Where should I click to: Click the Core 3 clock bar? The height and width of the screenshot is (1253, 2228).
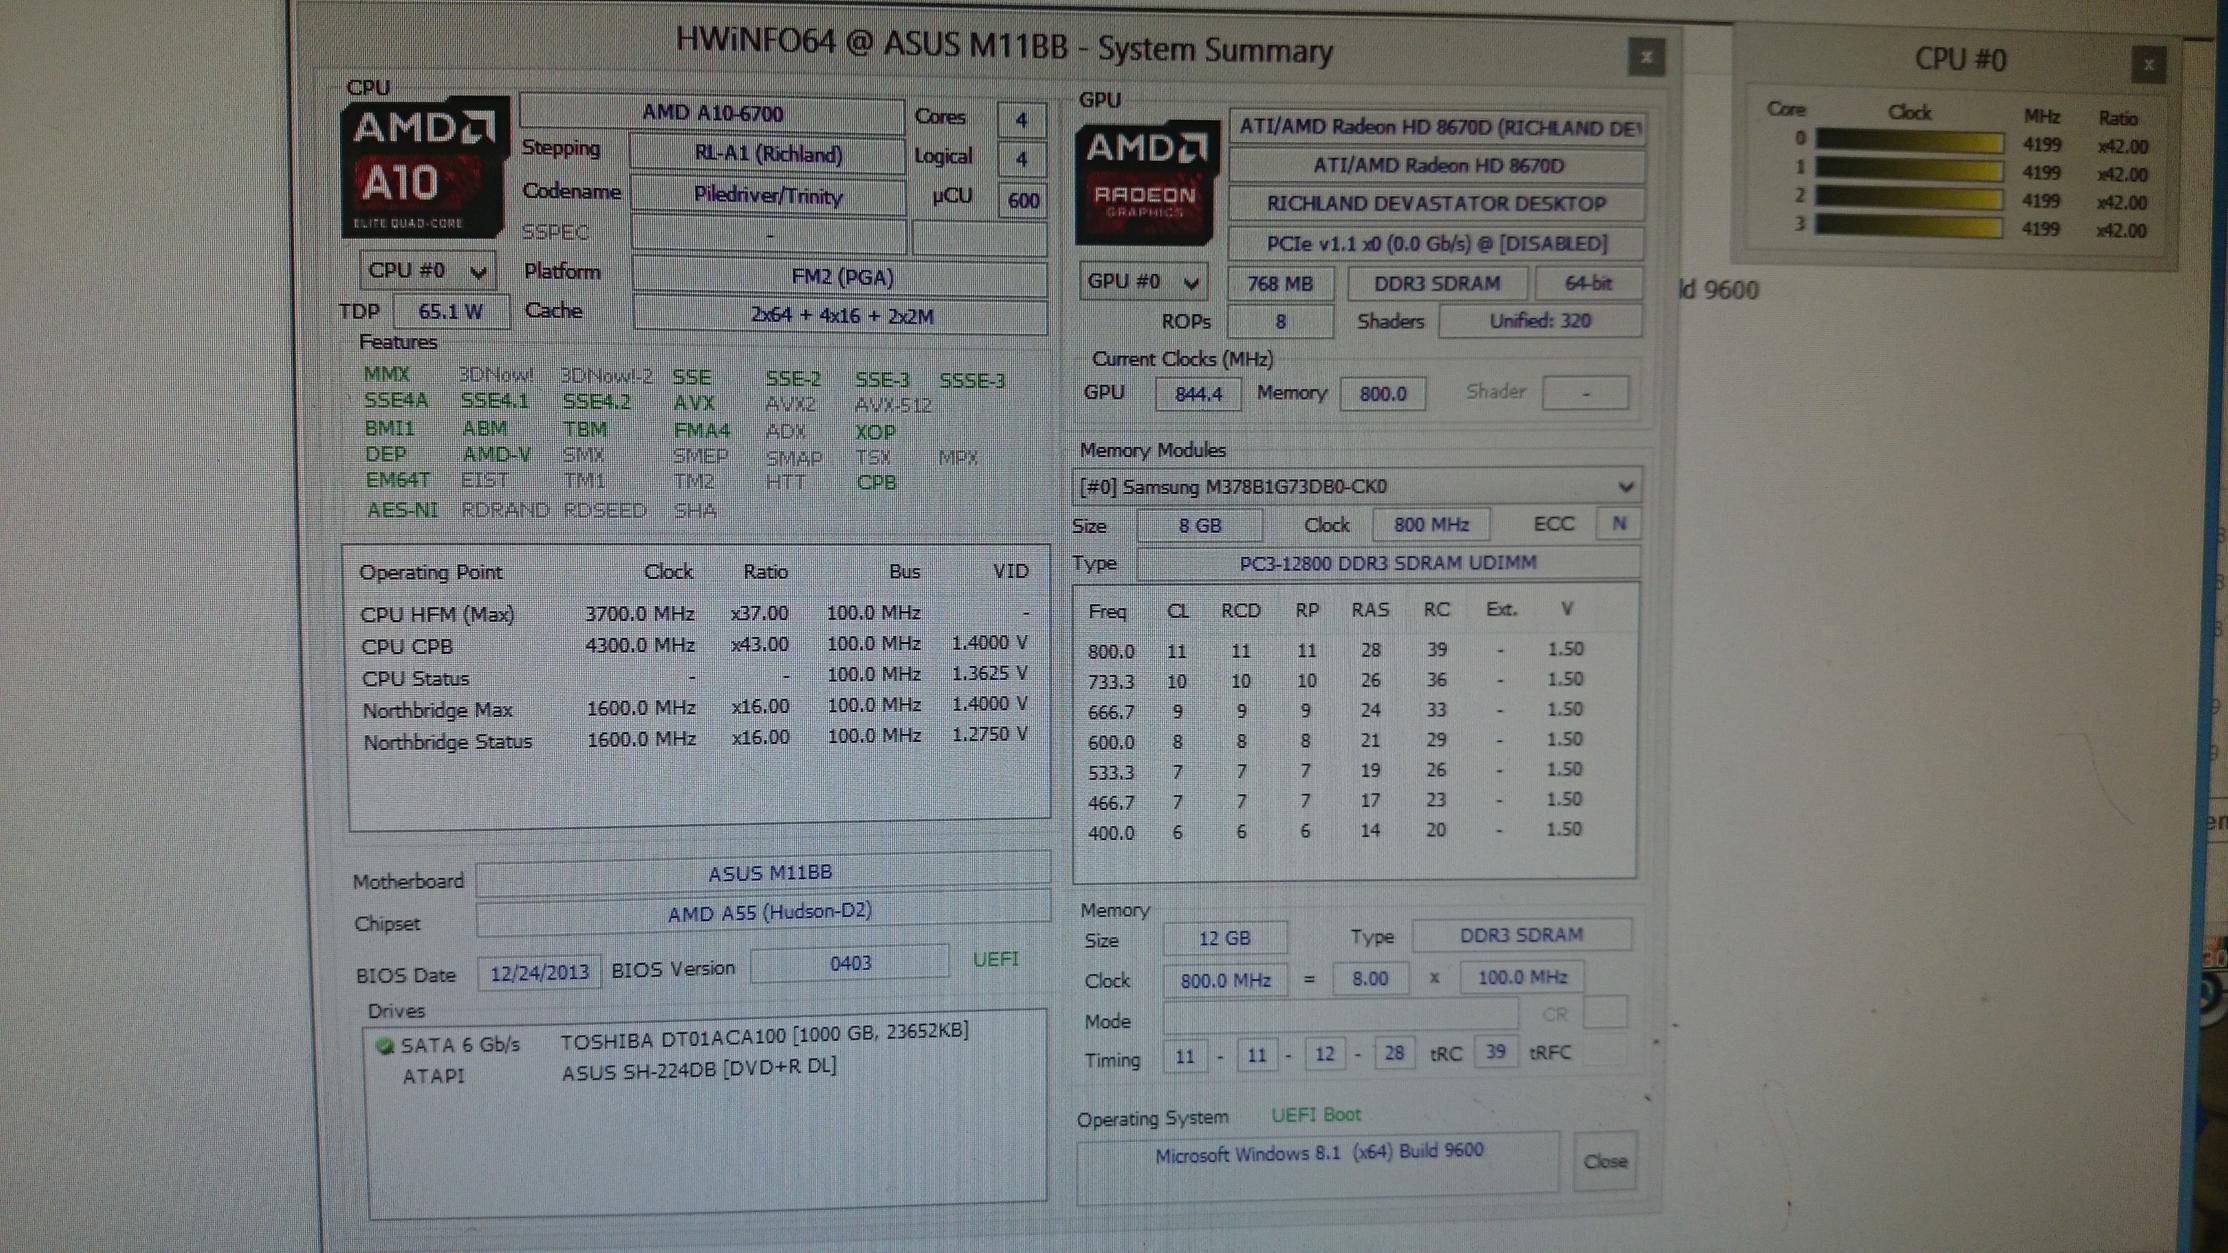click(x=1908, y=226)
